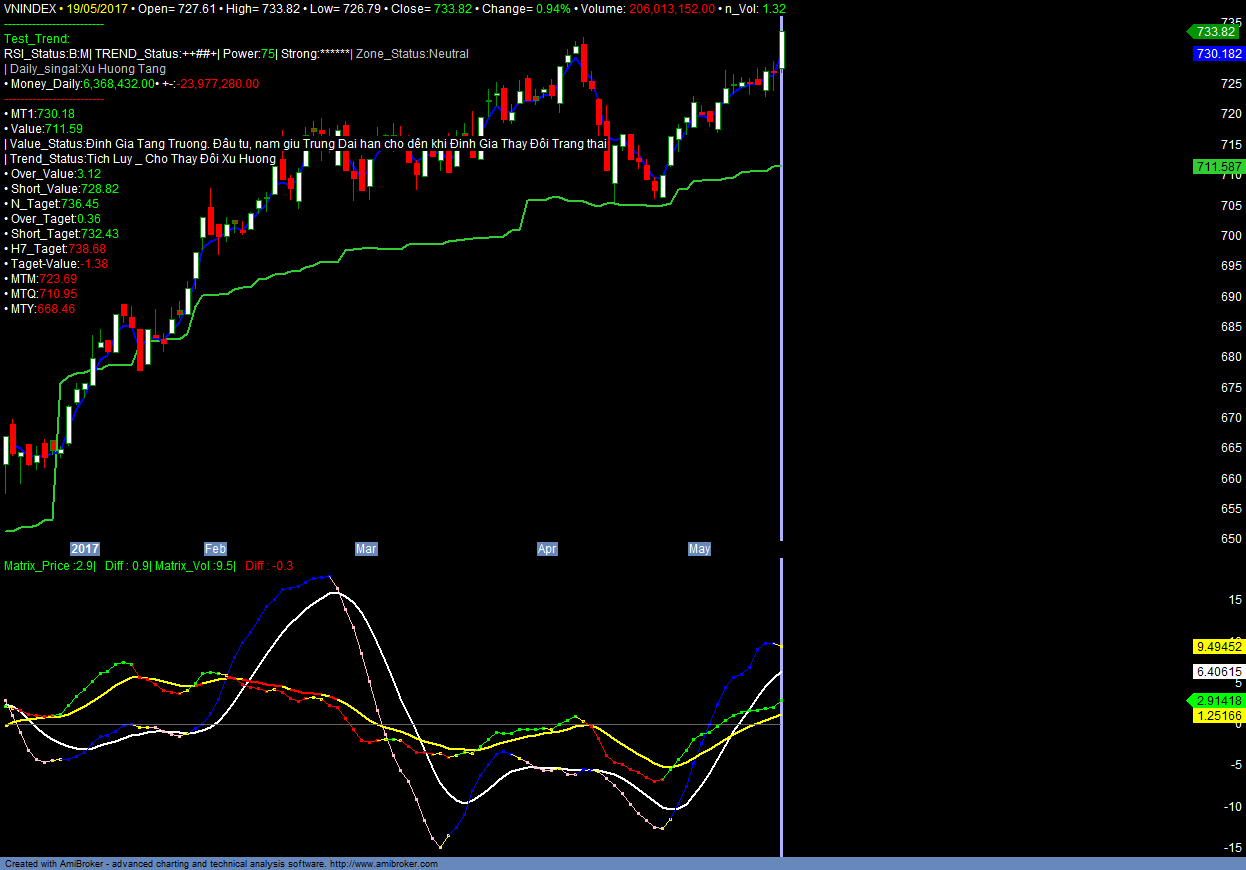This screenshot has width=1246, height=870.
Task: Click the yellow 1.25166 indicator tag
Action: click(x=1218, y=716)
